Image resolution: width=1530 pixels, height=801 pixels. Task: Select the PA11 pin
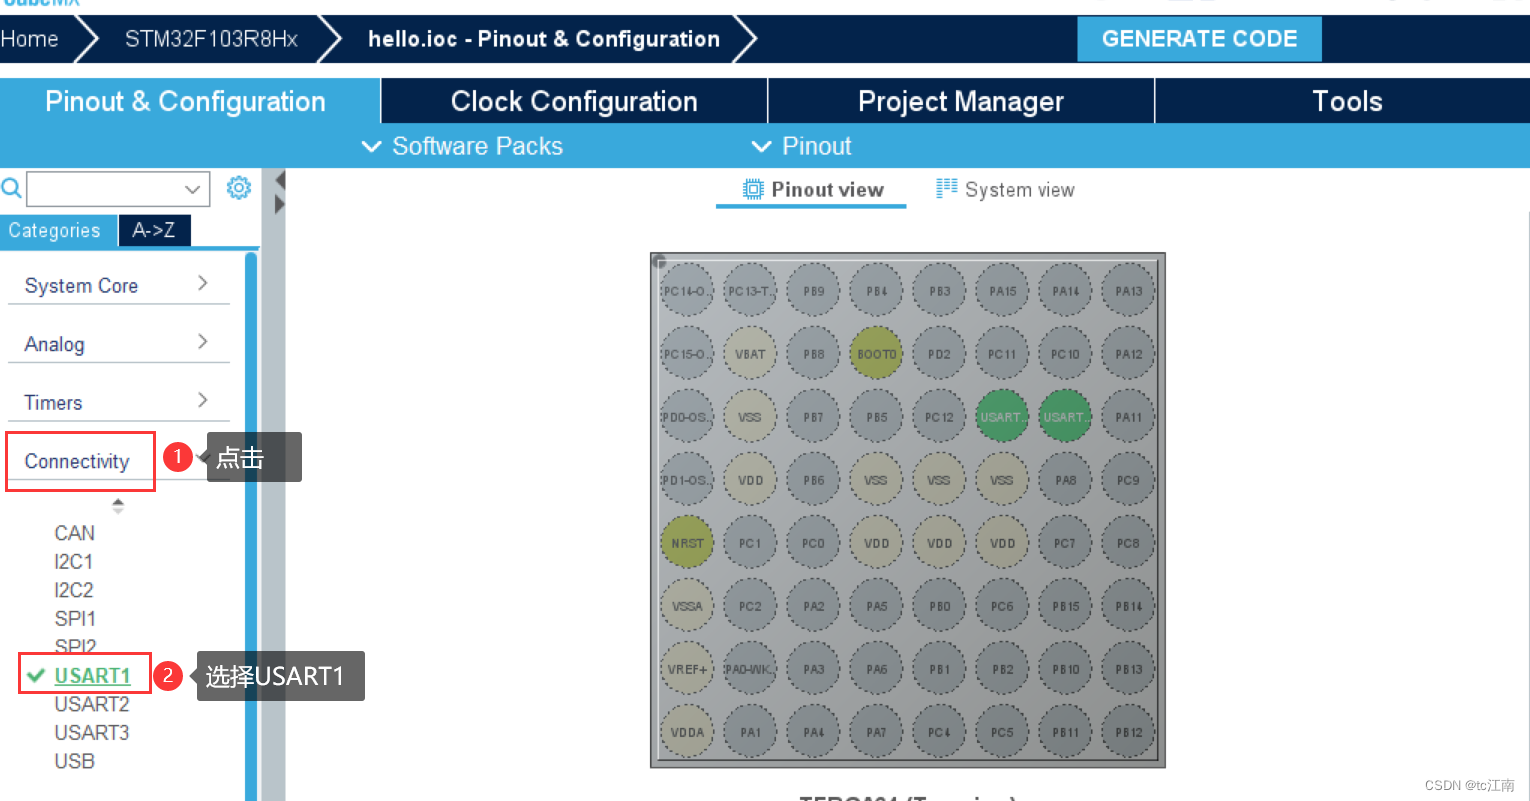1128,417
